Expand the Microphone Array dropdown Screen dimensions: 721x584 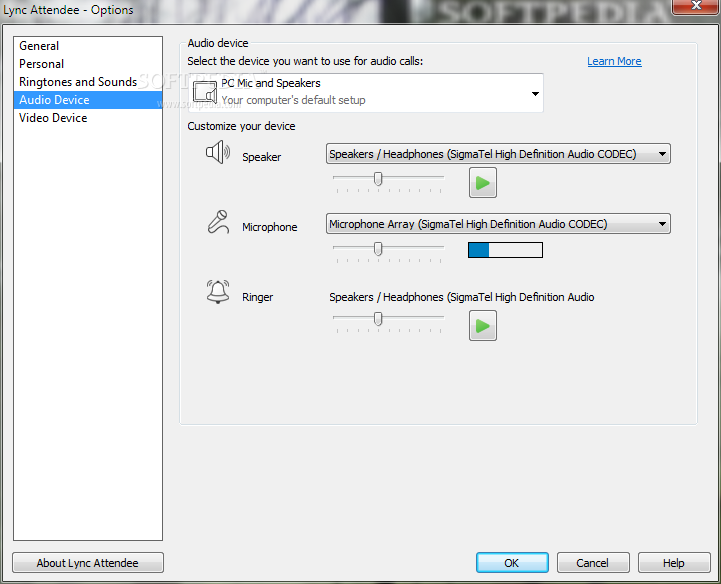click(x=498, y=224)
